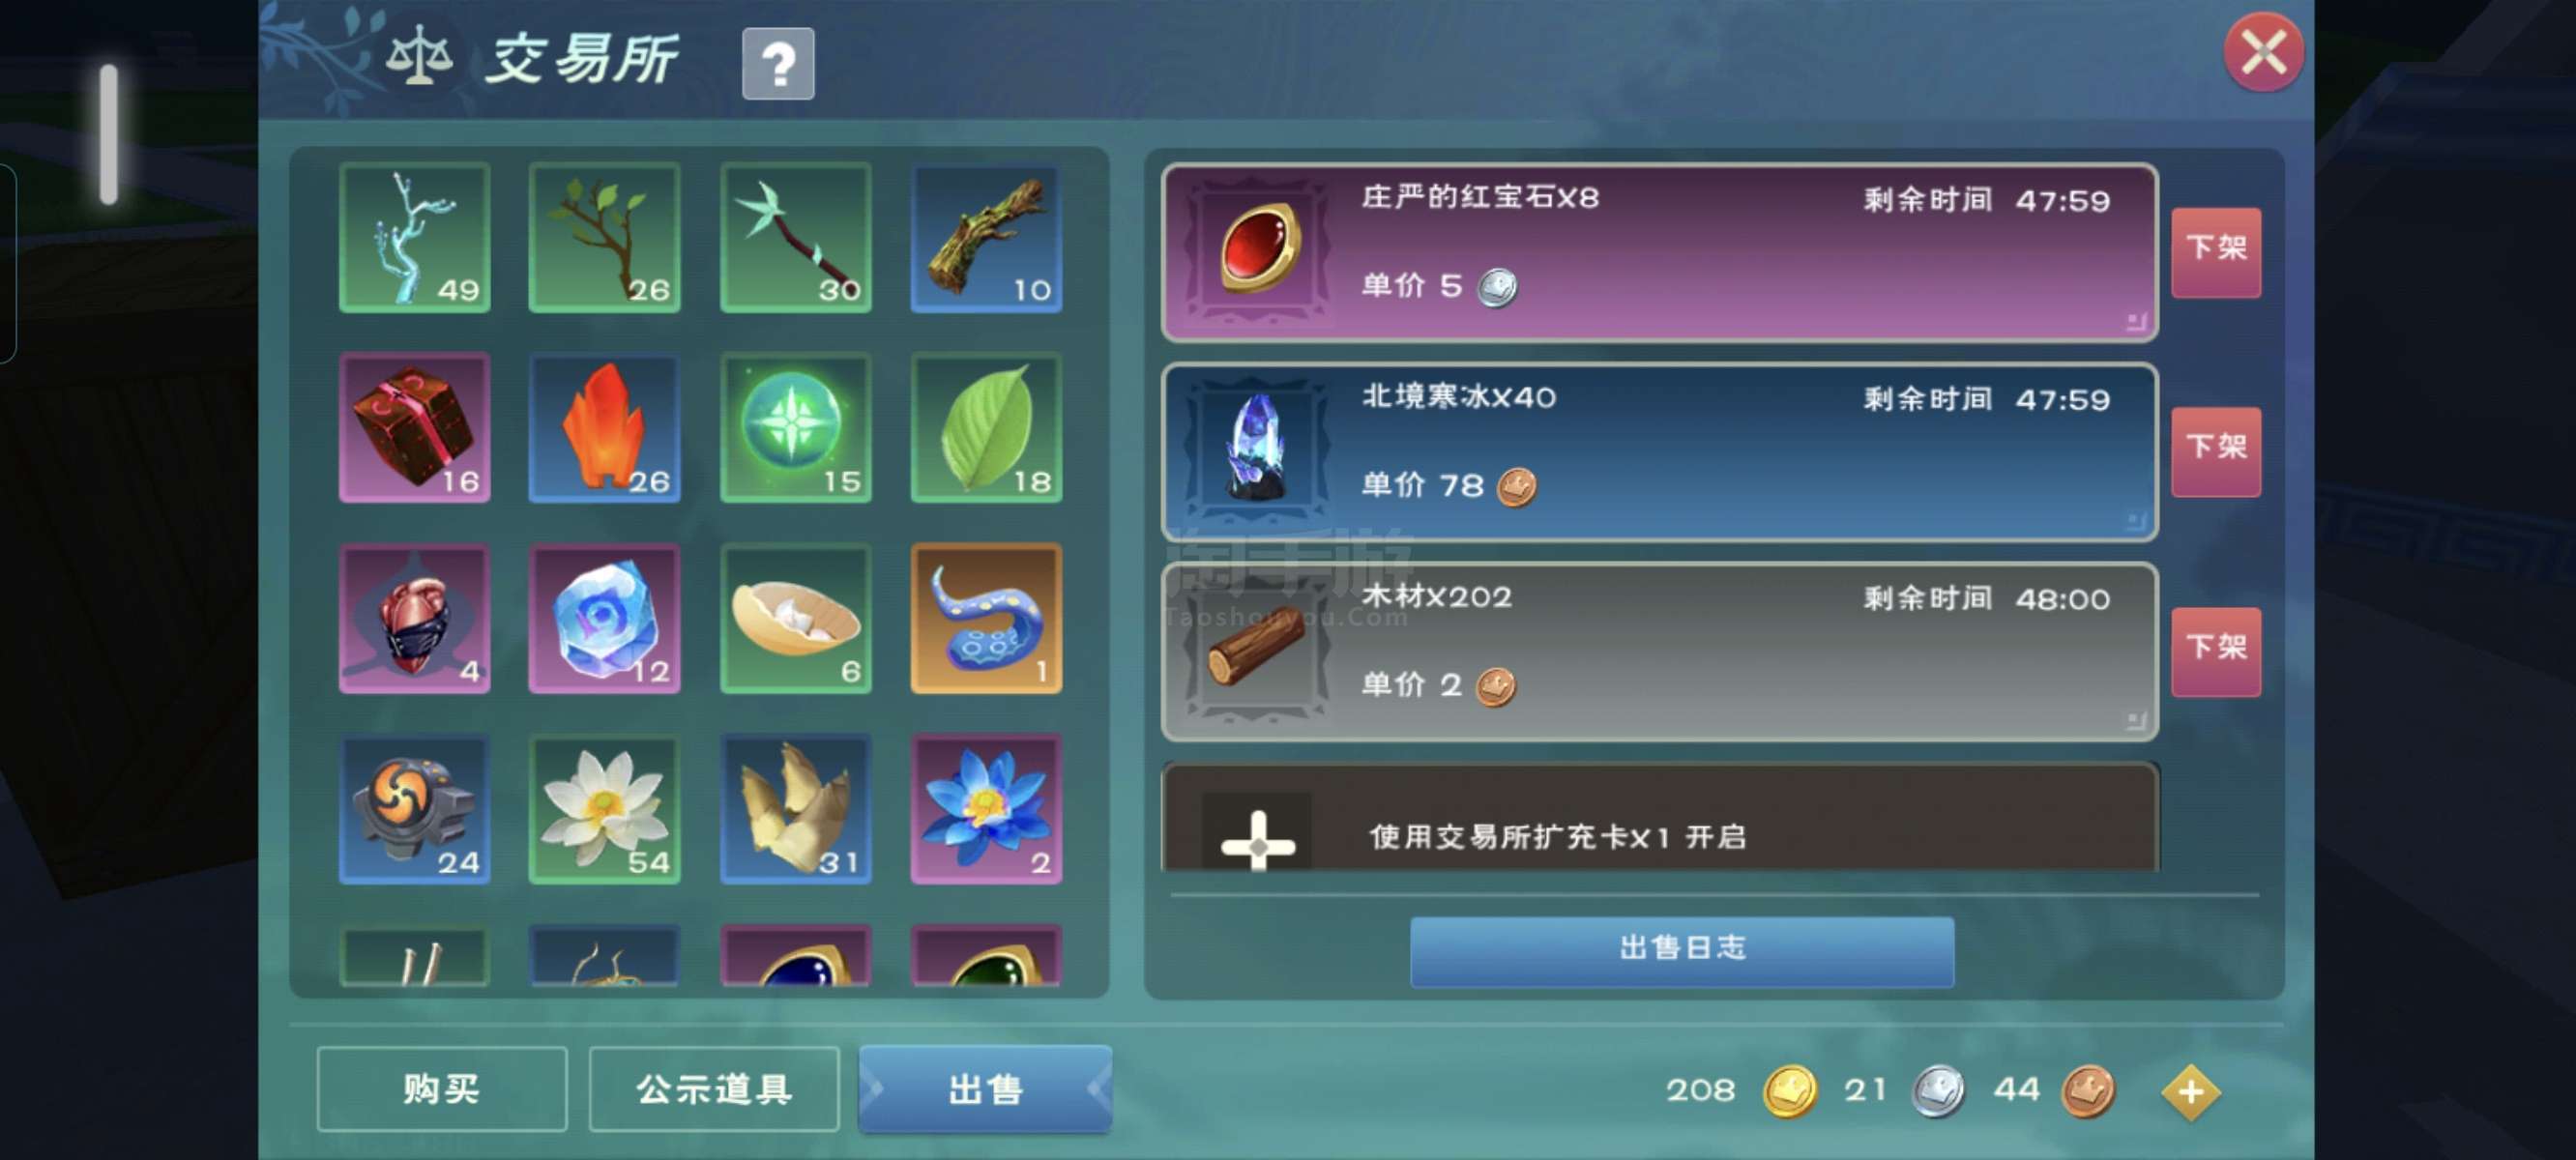2576x1160 pixels.
Task: Close the 交易所 window
Action: [2263, 52]
